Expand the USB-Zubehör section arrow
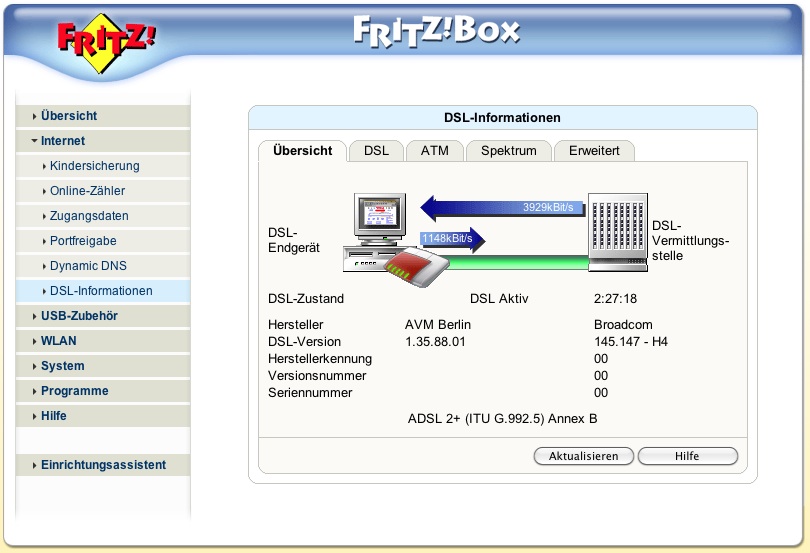This screenshot has width=810, height=553. pyautogui.click(x=35, y=316)
